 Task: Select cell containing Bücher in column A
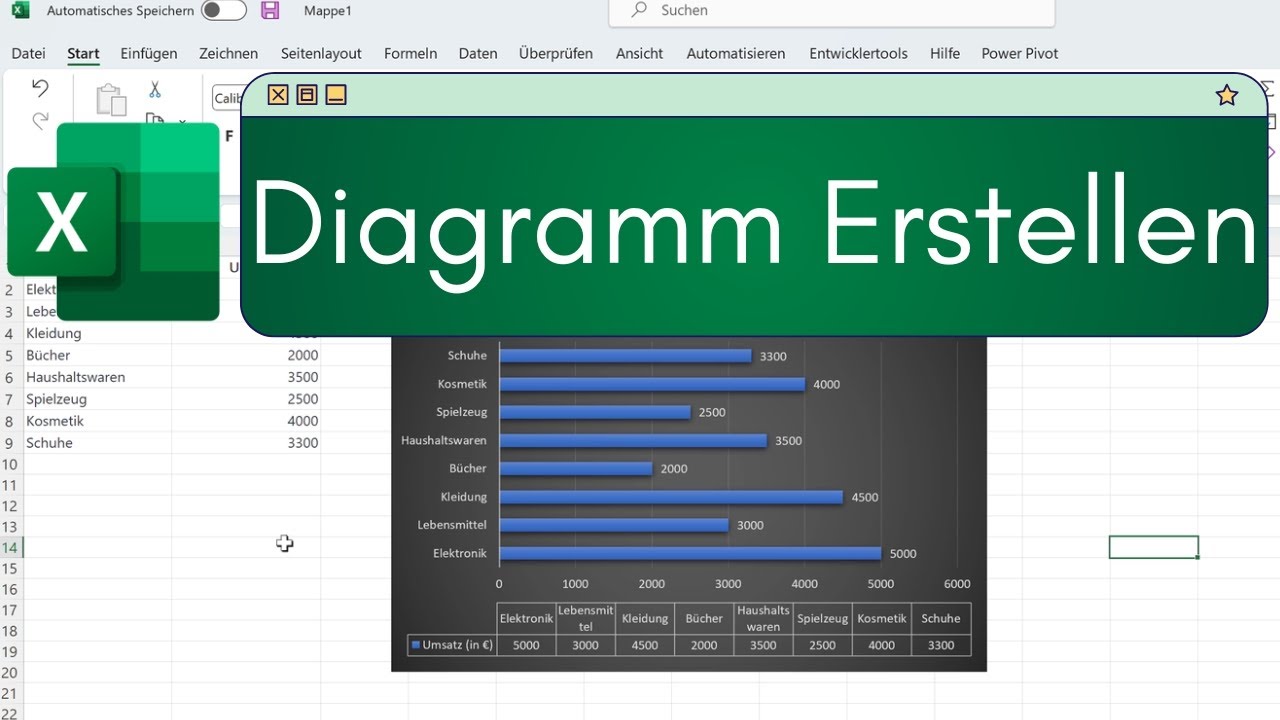pyautogui.click(x=98, y=355)
